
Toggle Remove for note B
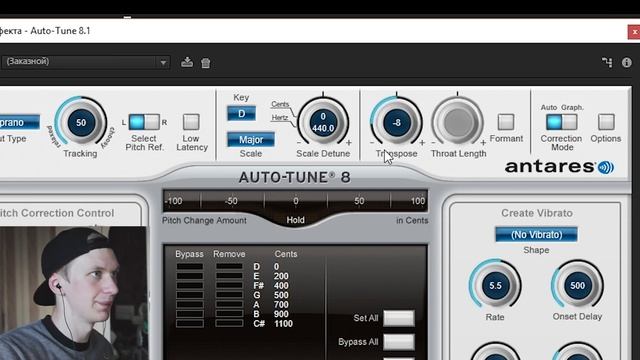click(x=229, y=314)
